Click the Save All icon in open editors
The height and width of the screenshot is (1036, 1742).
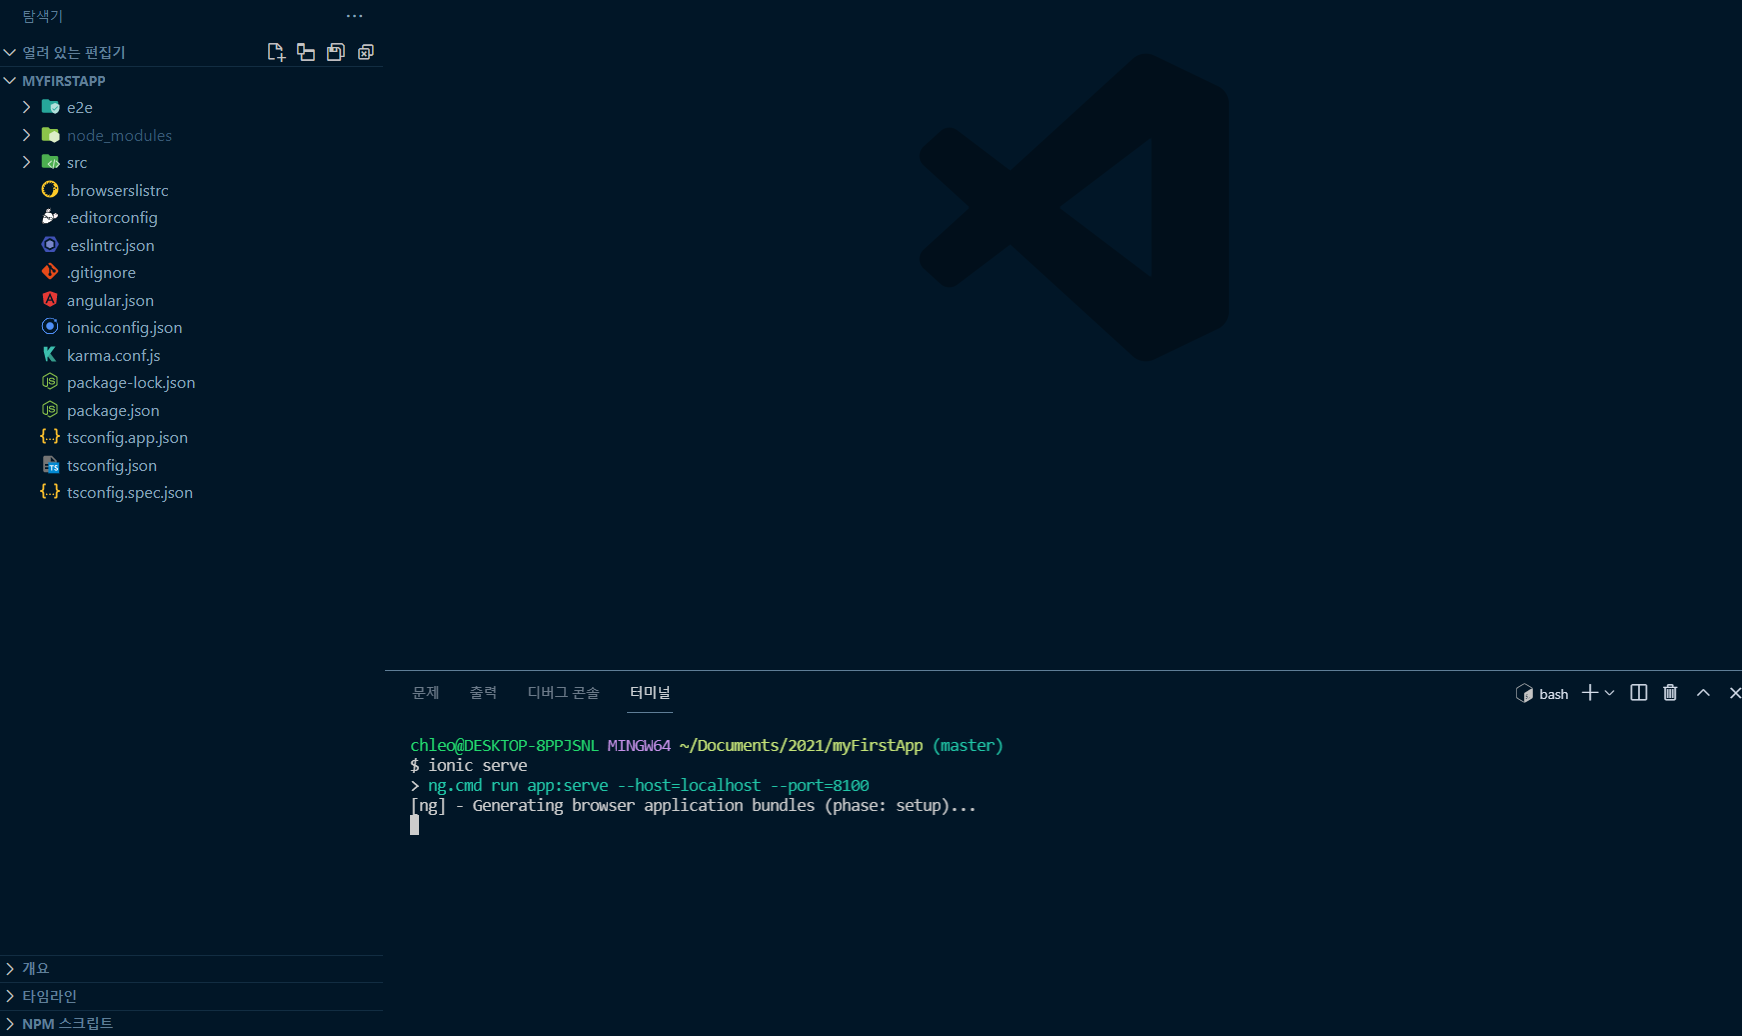click(336, 52)
